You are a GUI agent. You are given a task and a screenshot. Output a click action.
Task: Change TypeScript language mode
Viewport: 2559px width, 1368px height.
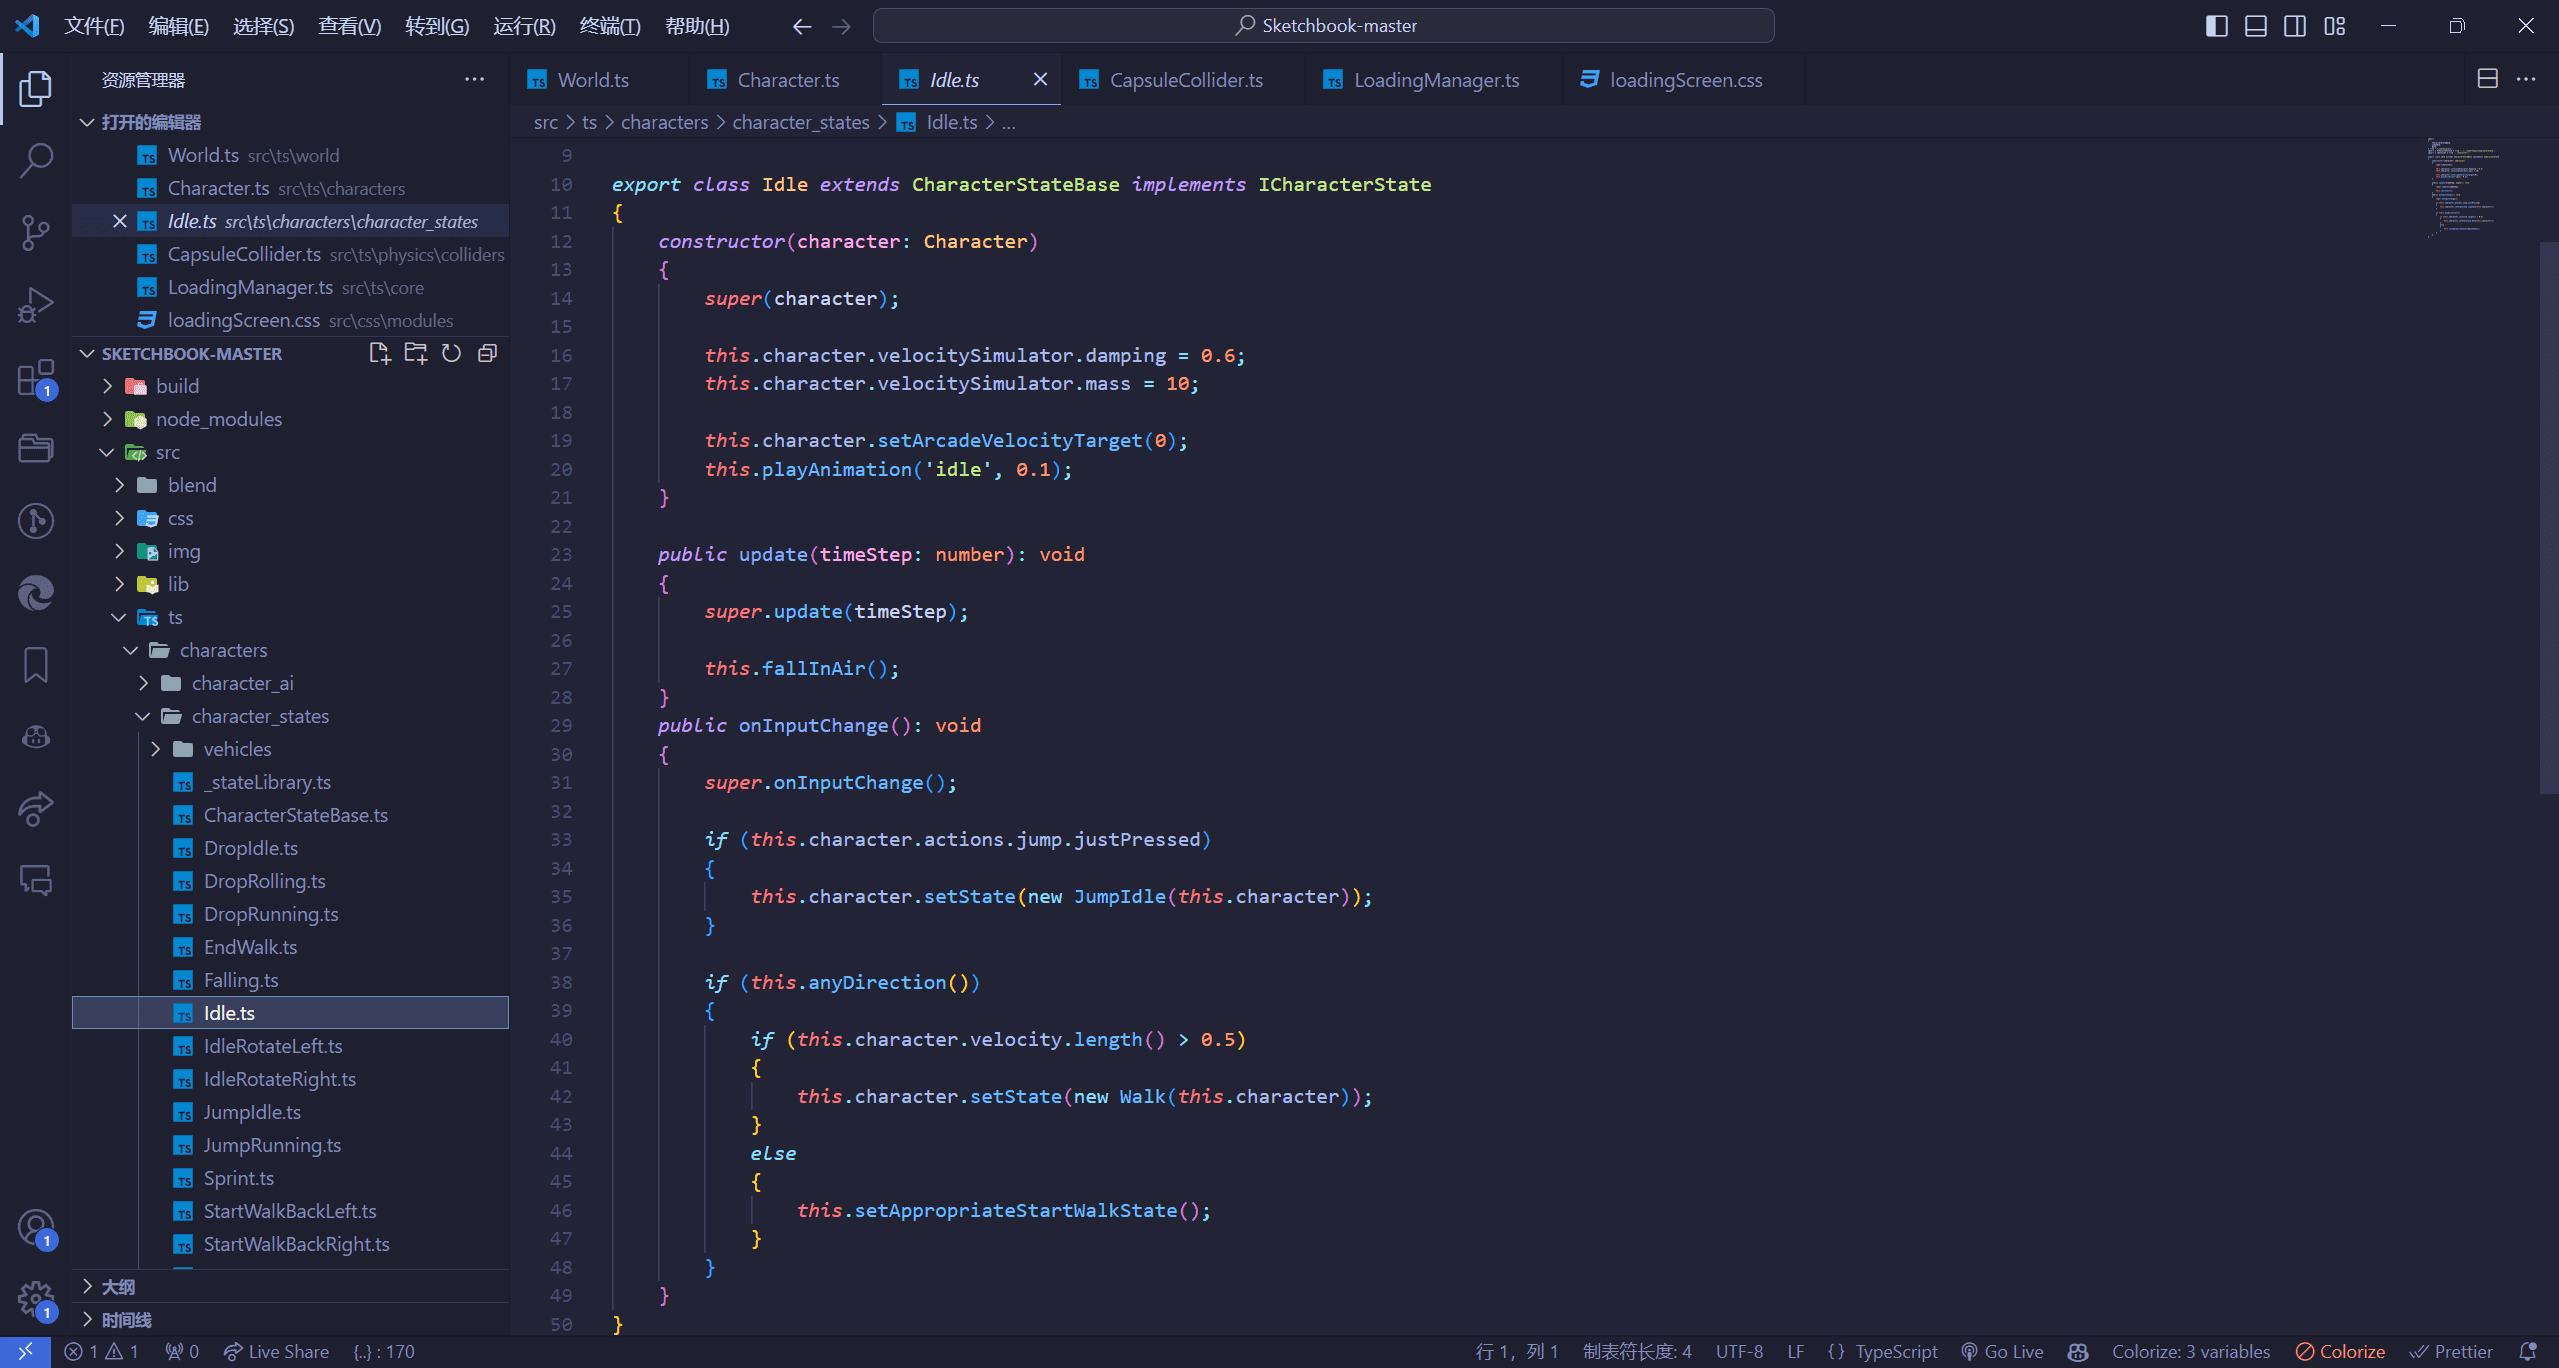pyautogui.click(x=1896, y=1351)
